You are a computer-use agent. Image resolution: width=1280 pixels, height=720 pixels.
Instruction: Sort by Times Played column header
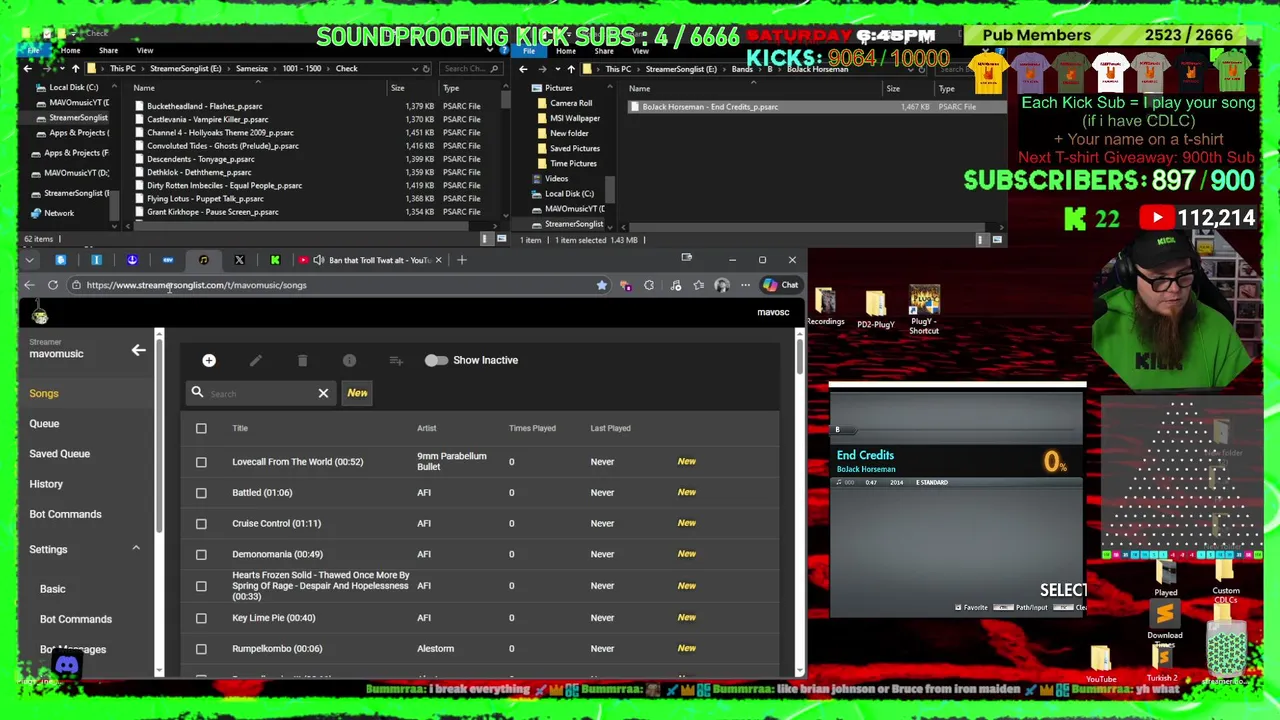tap(532, 428)
